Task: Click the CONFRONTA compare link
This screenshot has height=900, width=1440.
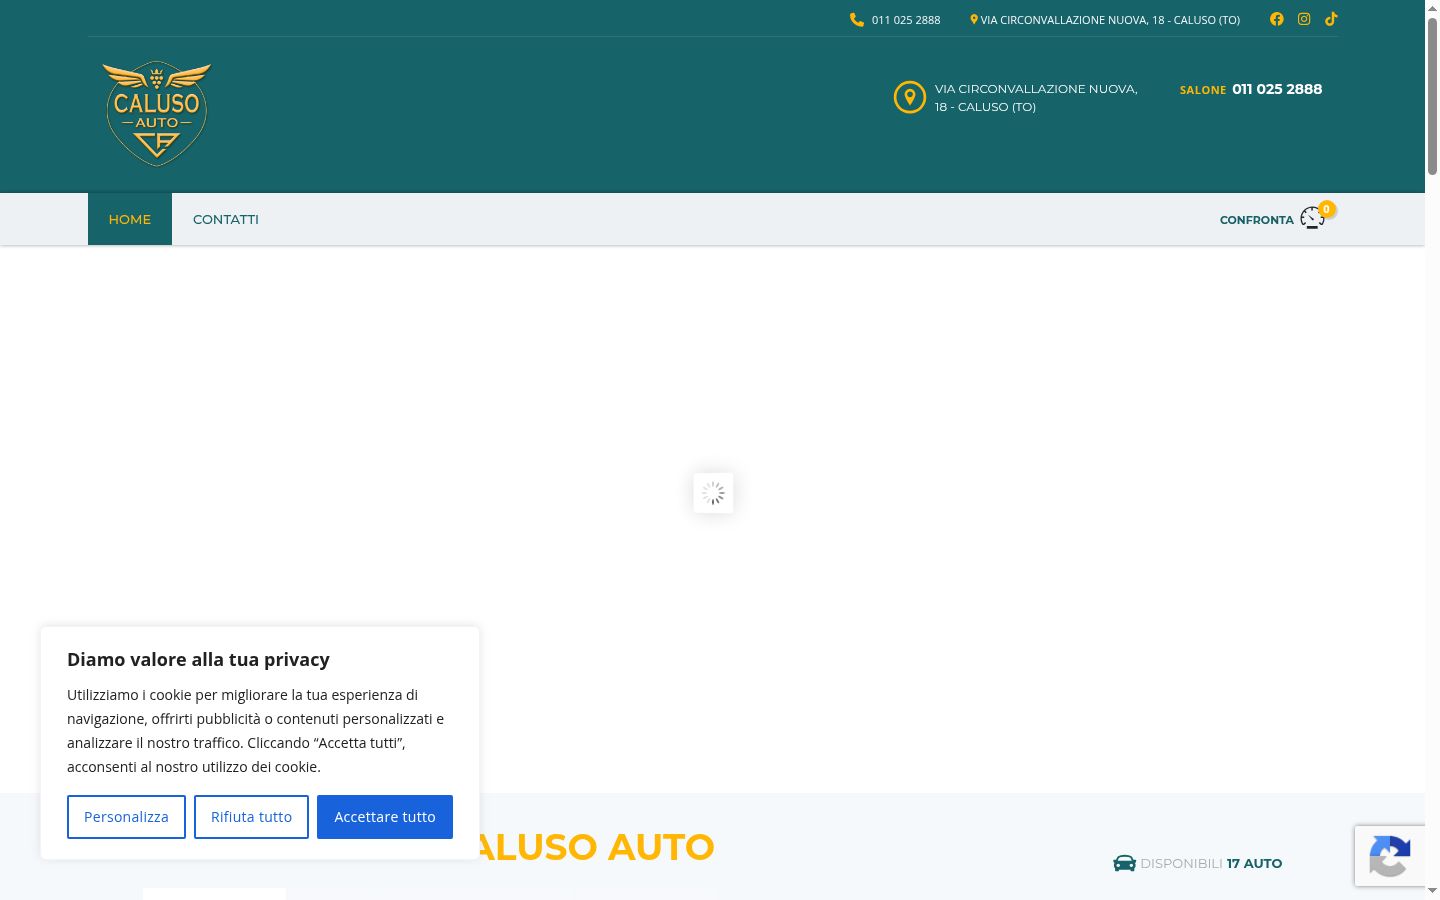Action: click(x=1257, y=220)
